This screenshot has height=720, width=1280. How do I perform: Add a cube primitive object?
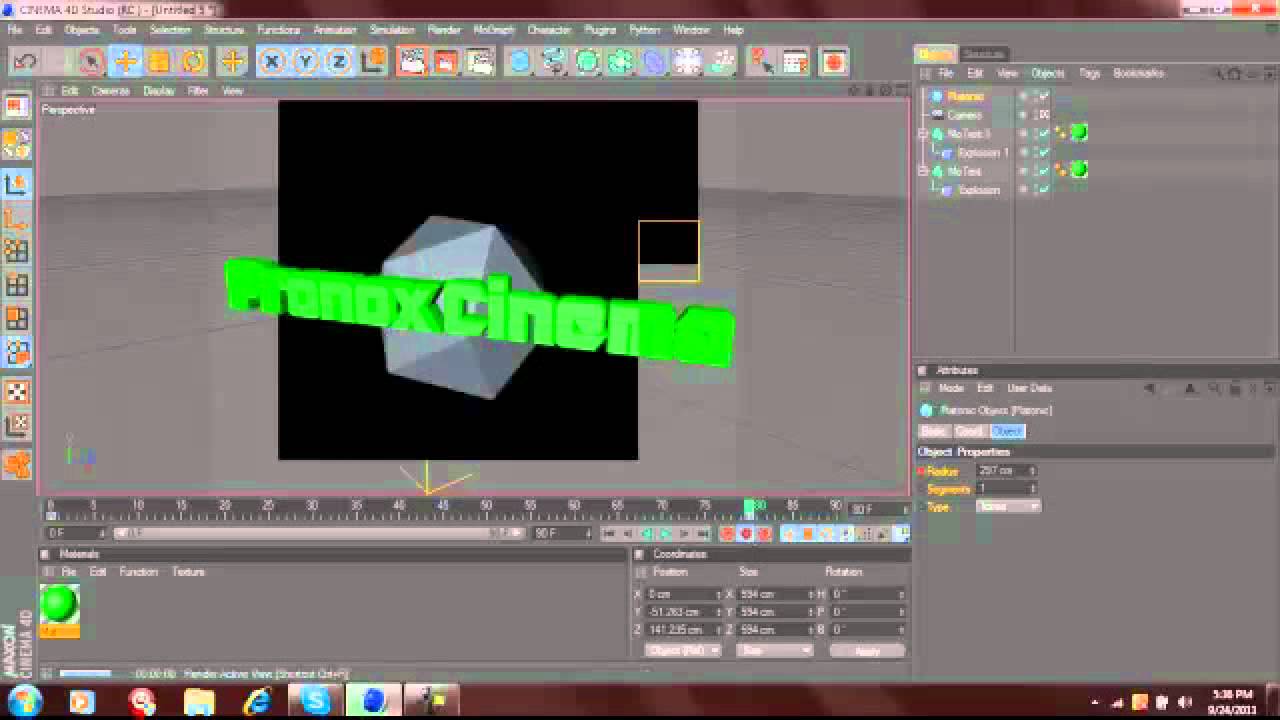(519, 62)
